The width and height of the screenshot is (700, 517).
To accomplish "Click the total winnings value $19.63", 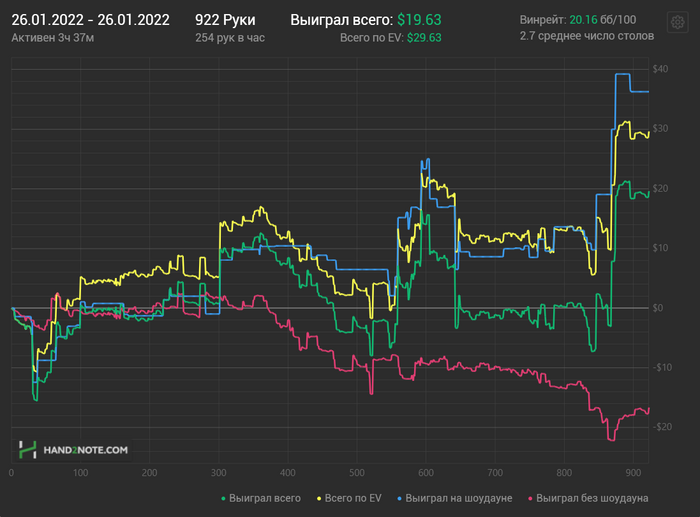I will 419,20.
